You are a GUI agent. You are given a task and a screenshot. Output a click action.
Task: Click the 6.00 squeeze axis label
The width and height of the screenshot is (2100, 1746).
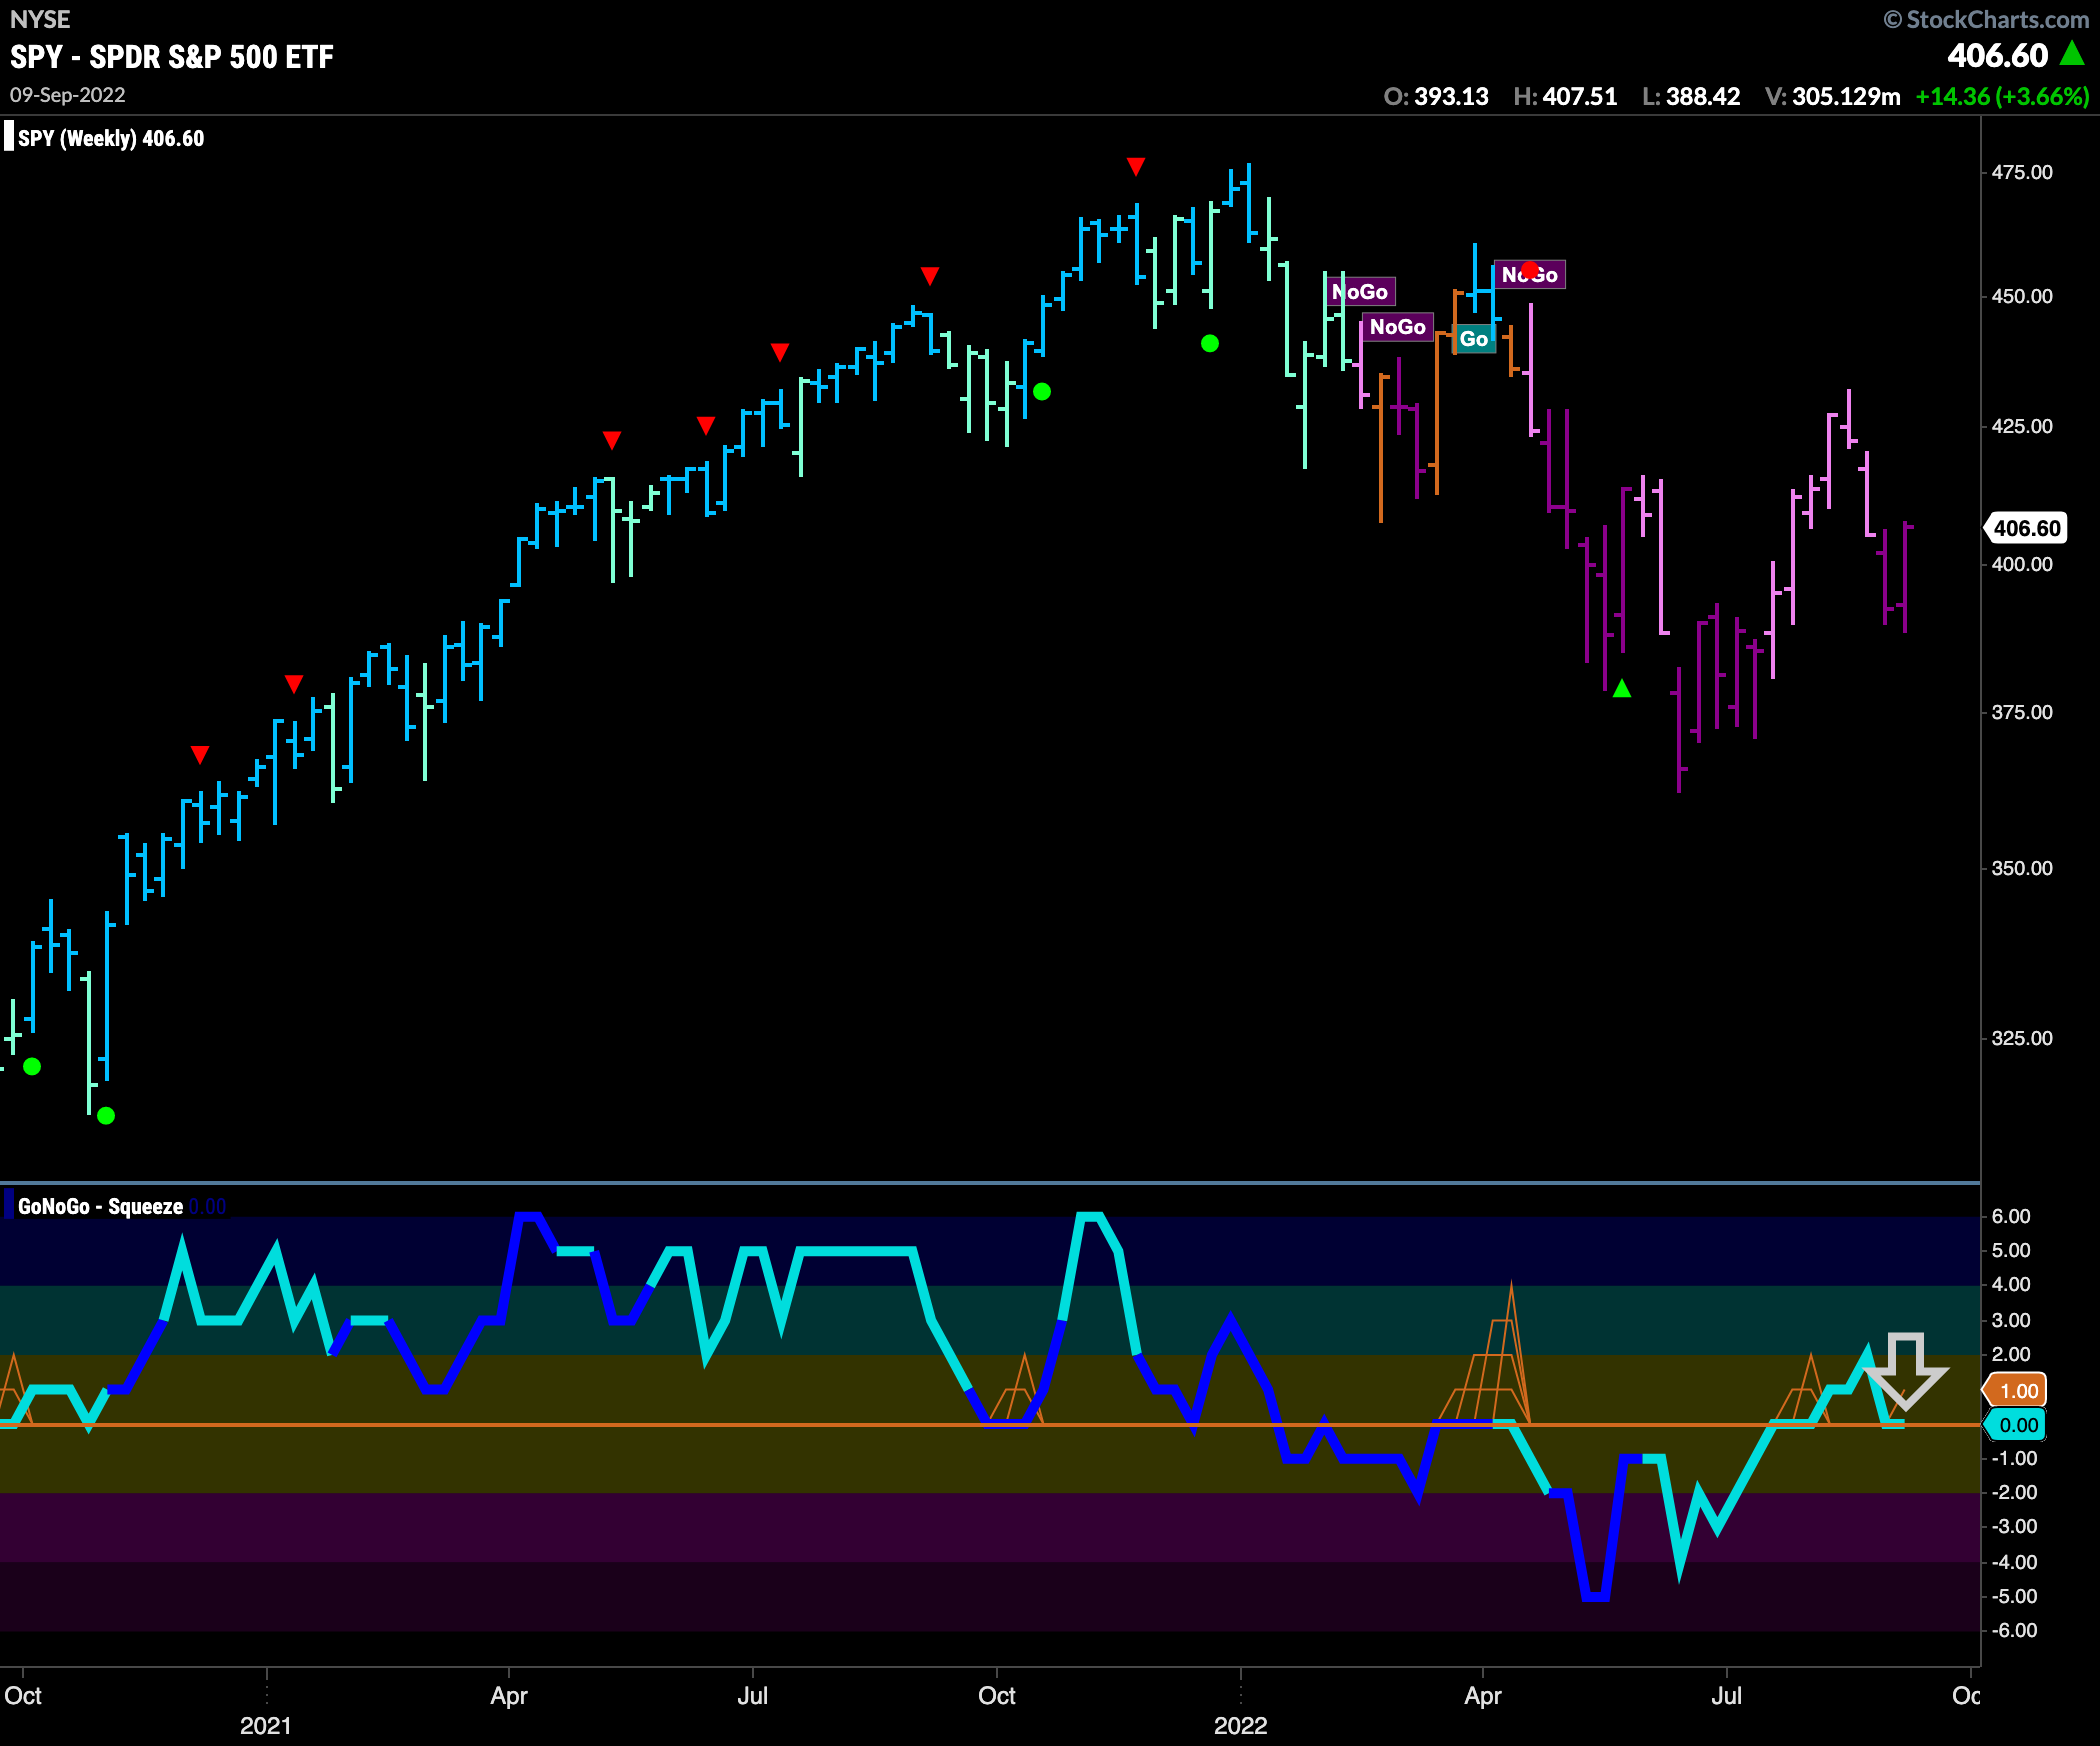2011,1216
